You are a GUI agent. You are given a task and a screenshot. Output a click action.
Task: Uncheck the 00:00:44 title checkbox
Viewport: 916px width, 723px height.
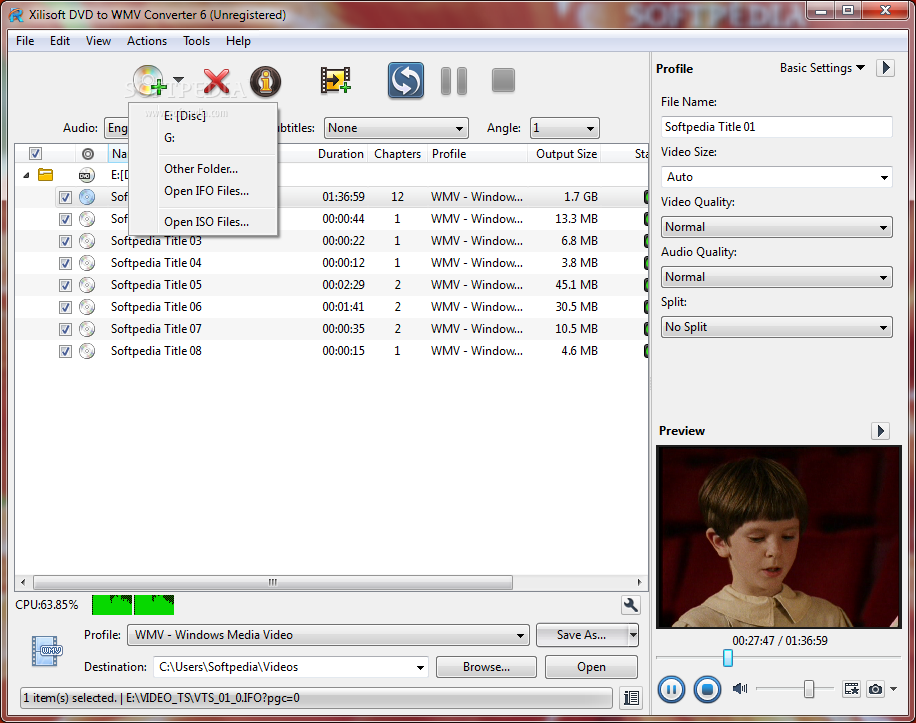(65, 219)
